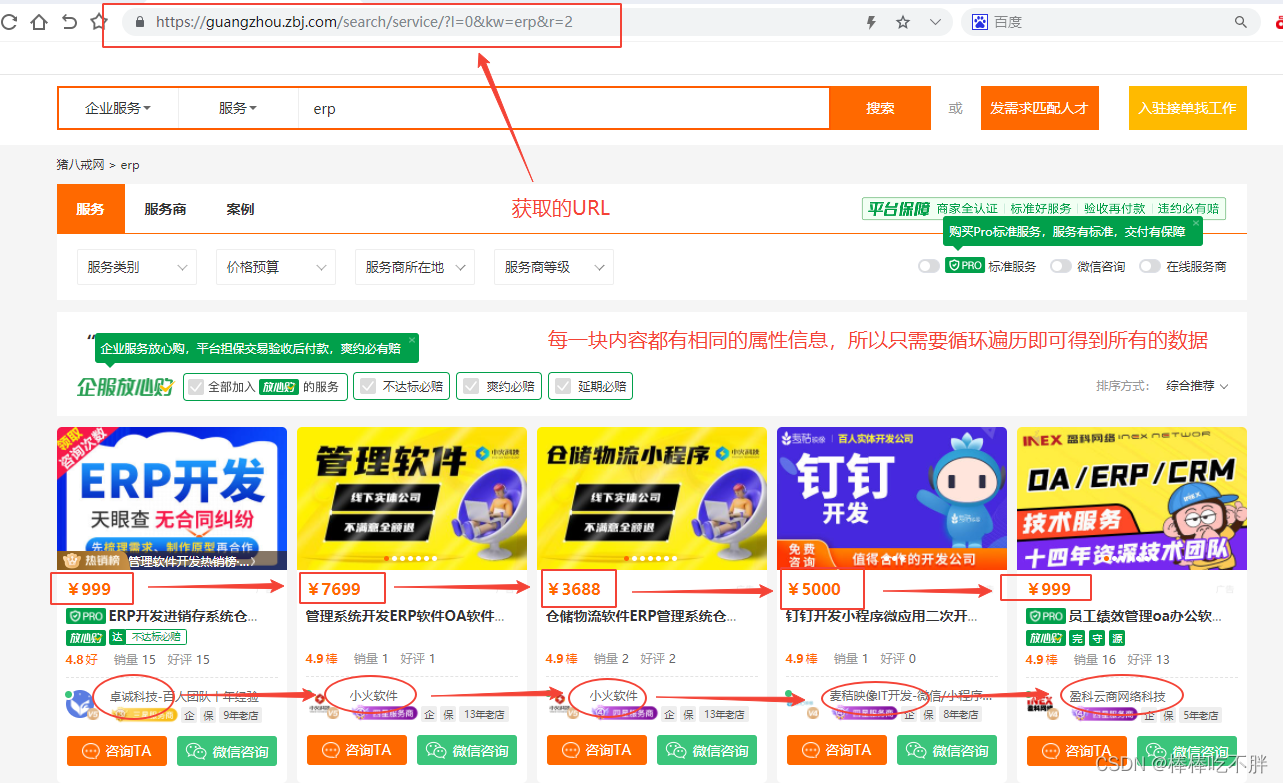Click 微信咨询 on the ¥999 ERP开发 card
The image size is (1283, 783).
point(227,750)
